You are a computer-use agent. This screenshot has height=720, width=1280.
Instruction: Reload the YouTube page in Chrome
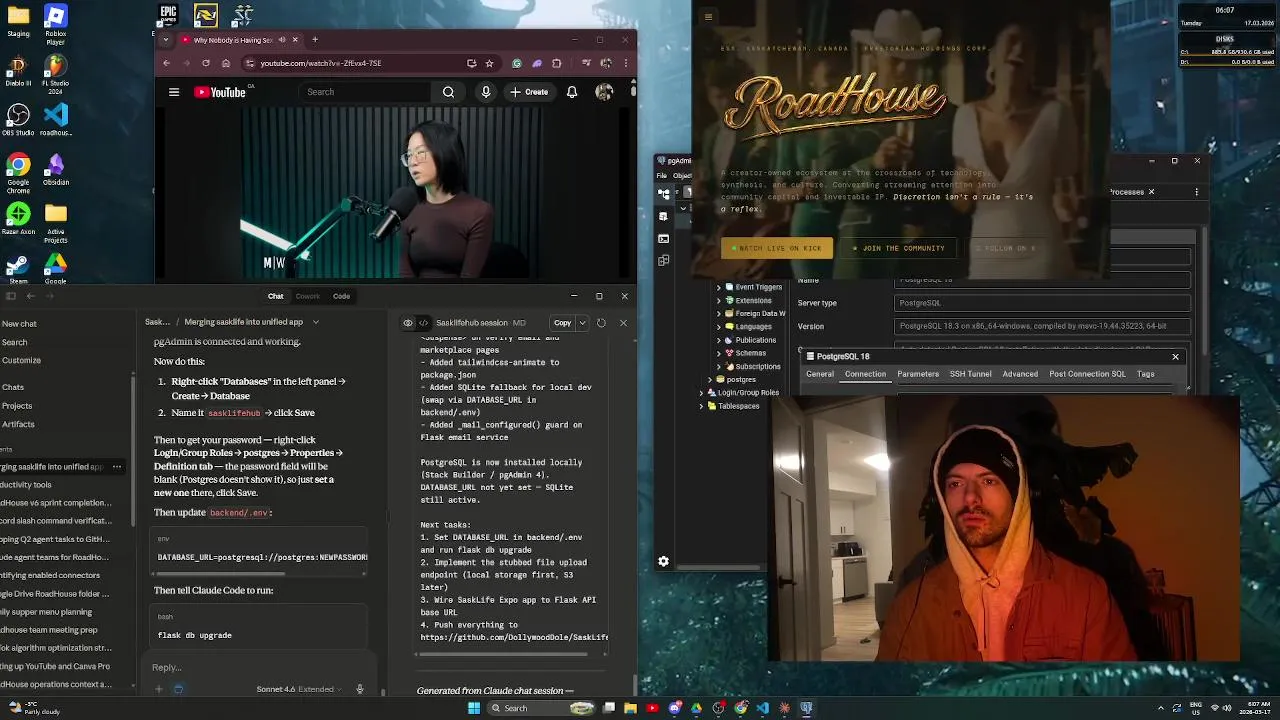(206, 63)
